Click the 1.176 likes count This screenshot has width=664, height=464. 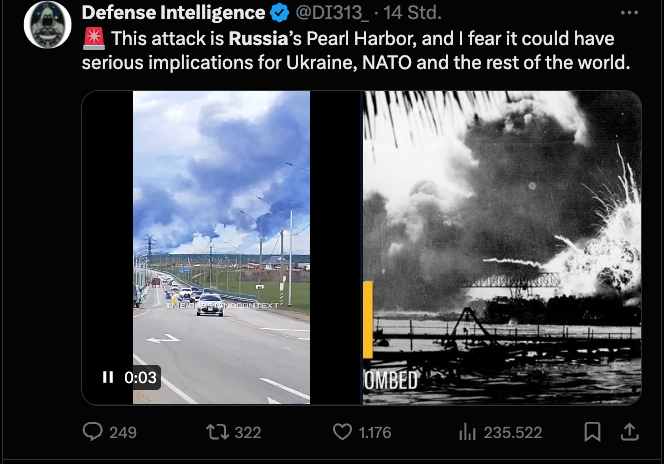tap(375, 432)
